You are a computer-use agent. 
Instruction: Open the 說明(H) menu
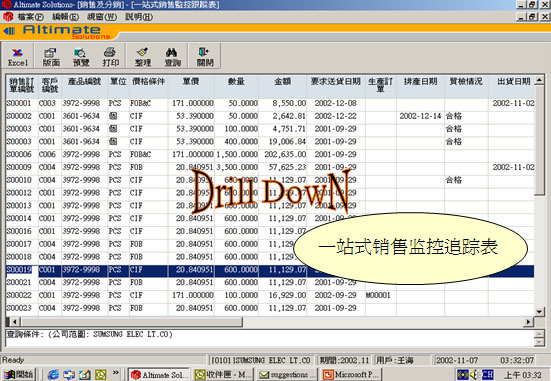click(x=139, y=17)
